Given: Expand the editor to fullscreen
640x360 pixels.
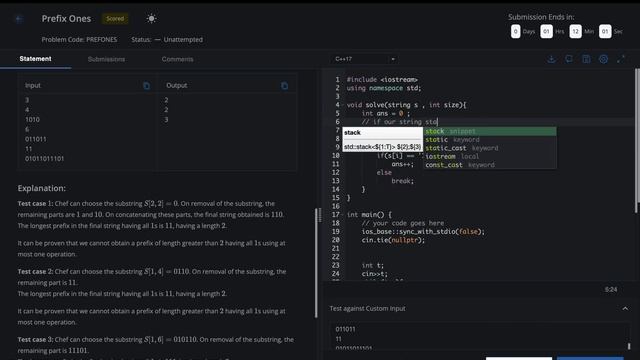Looking at the screenshot, I should click(621, 59).
